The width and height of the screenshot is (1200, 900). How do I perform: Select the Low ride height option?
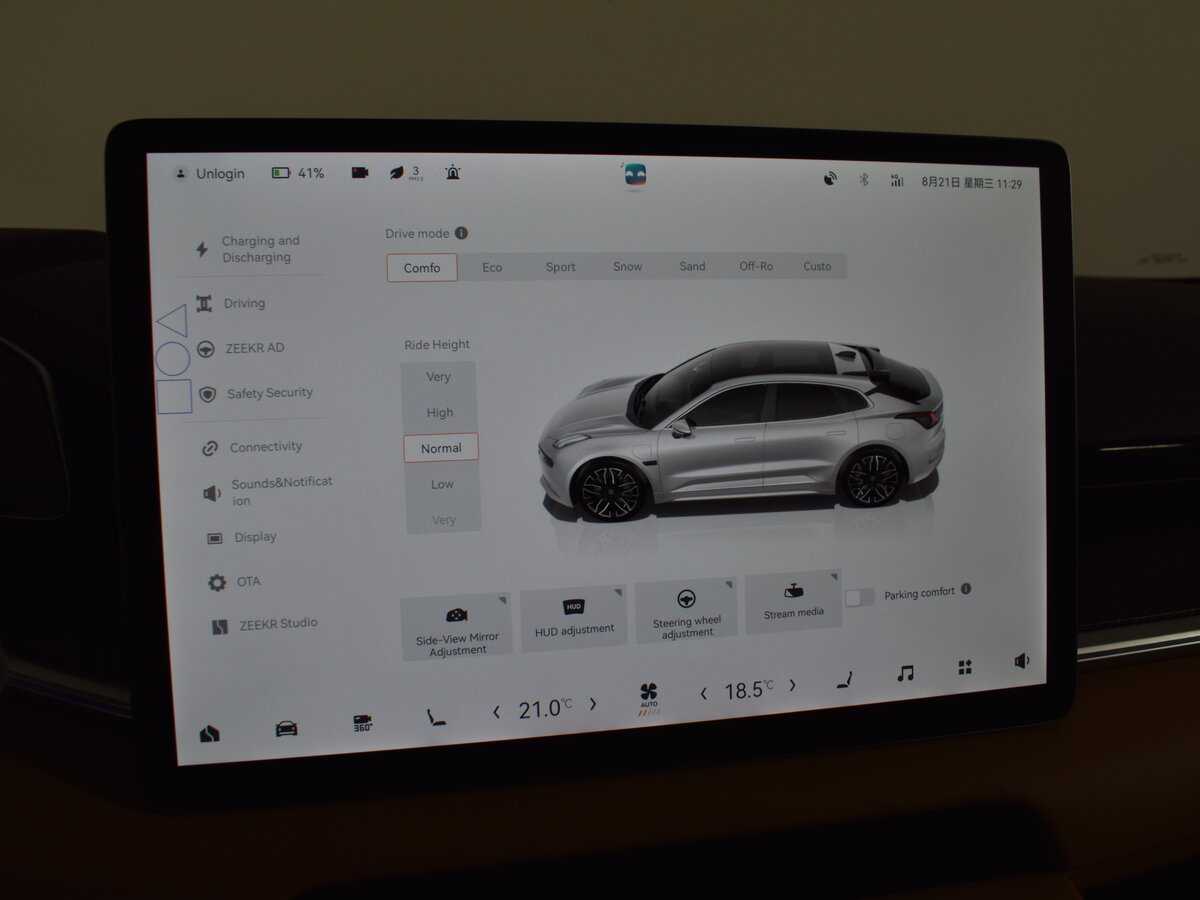(x=442, y=484)
